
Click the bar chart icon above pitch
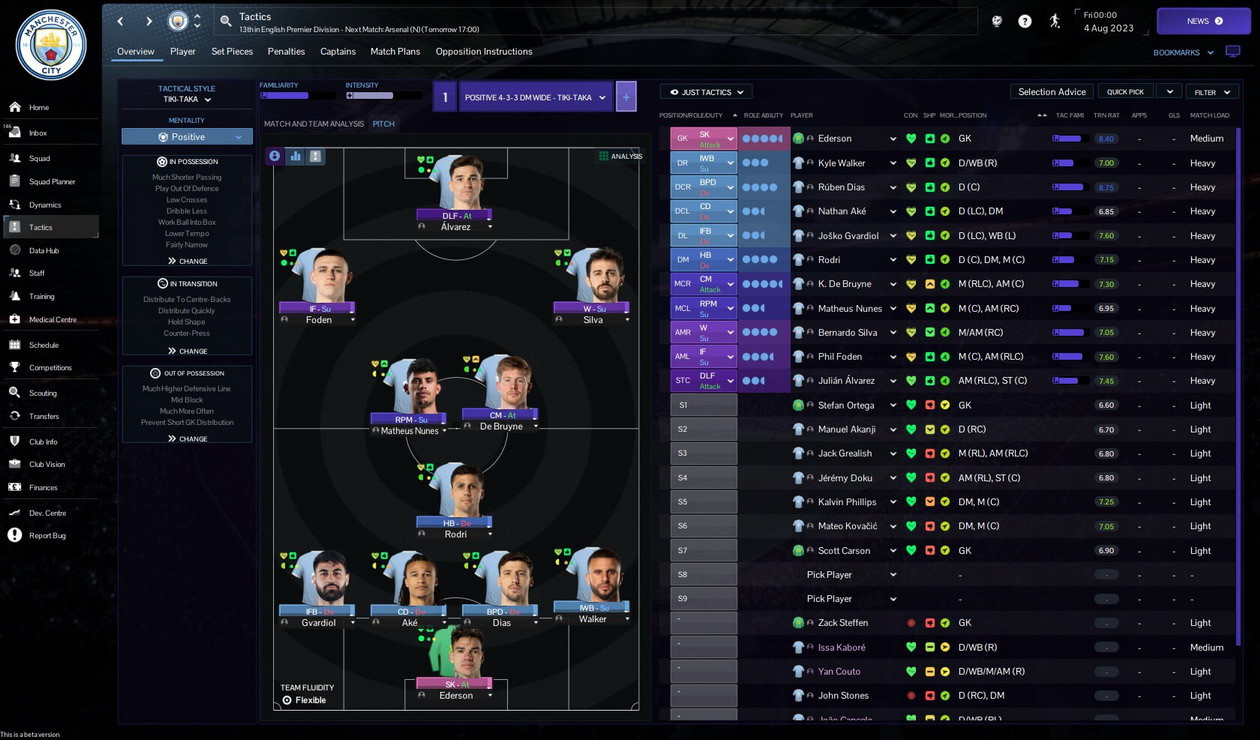click(296, 156)
